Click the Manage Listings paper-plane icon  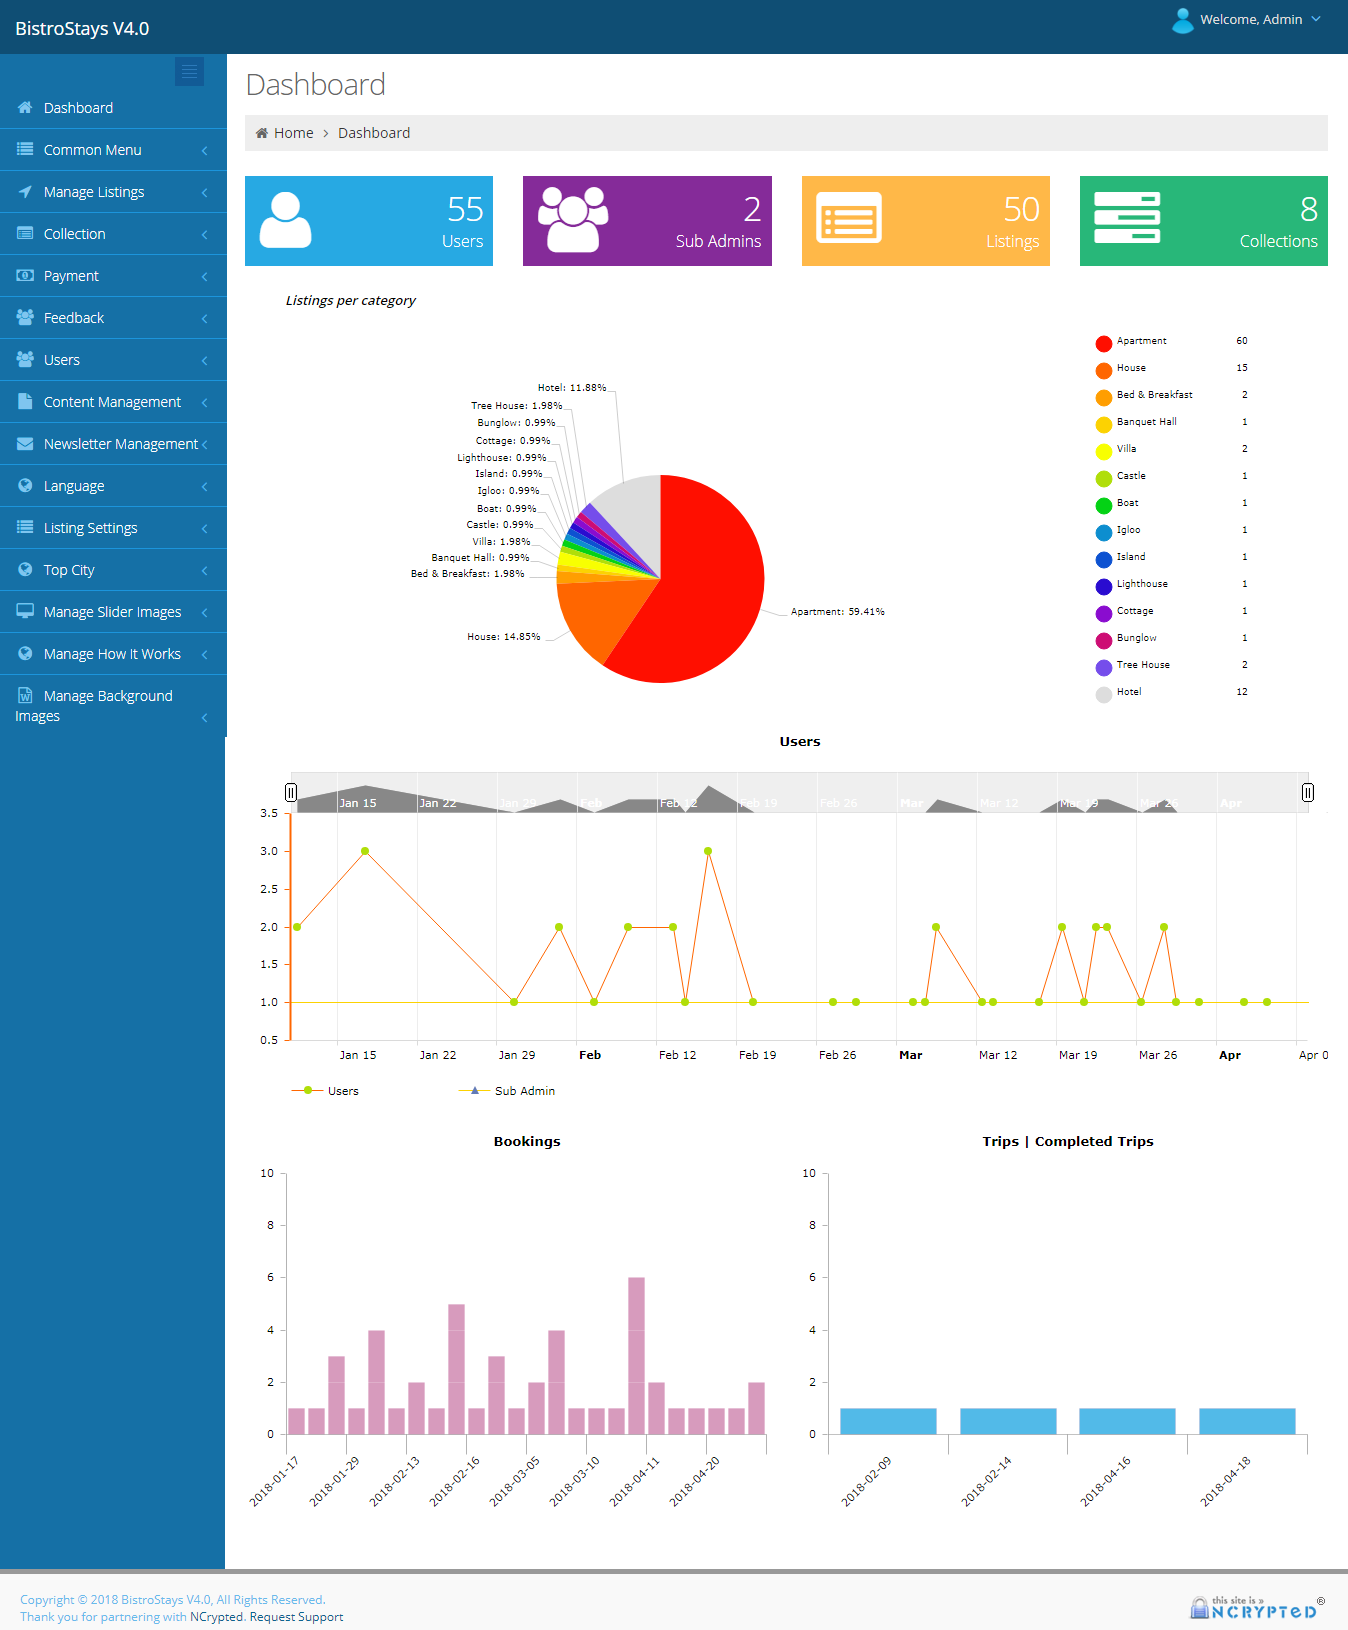coord(25,191)
